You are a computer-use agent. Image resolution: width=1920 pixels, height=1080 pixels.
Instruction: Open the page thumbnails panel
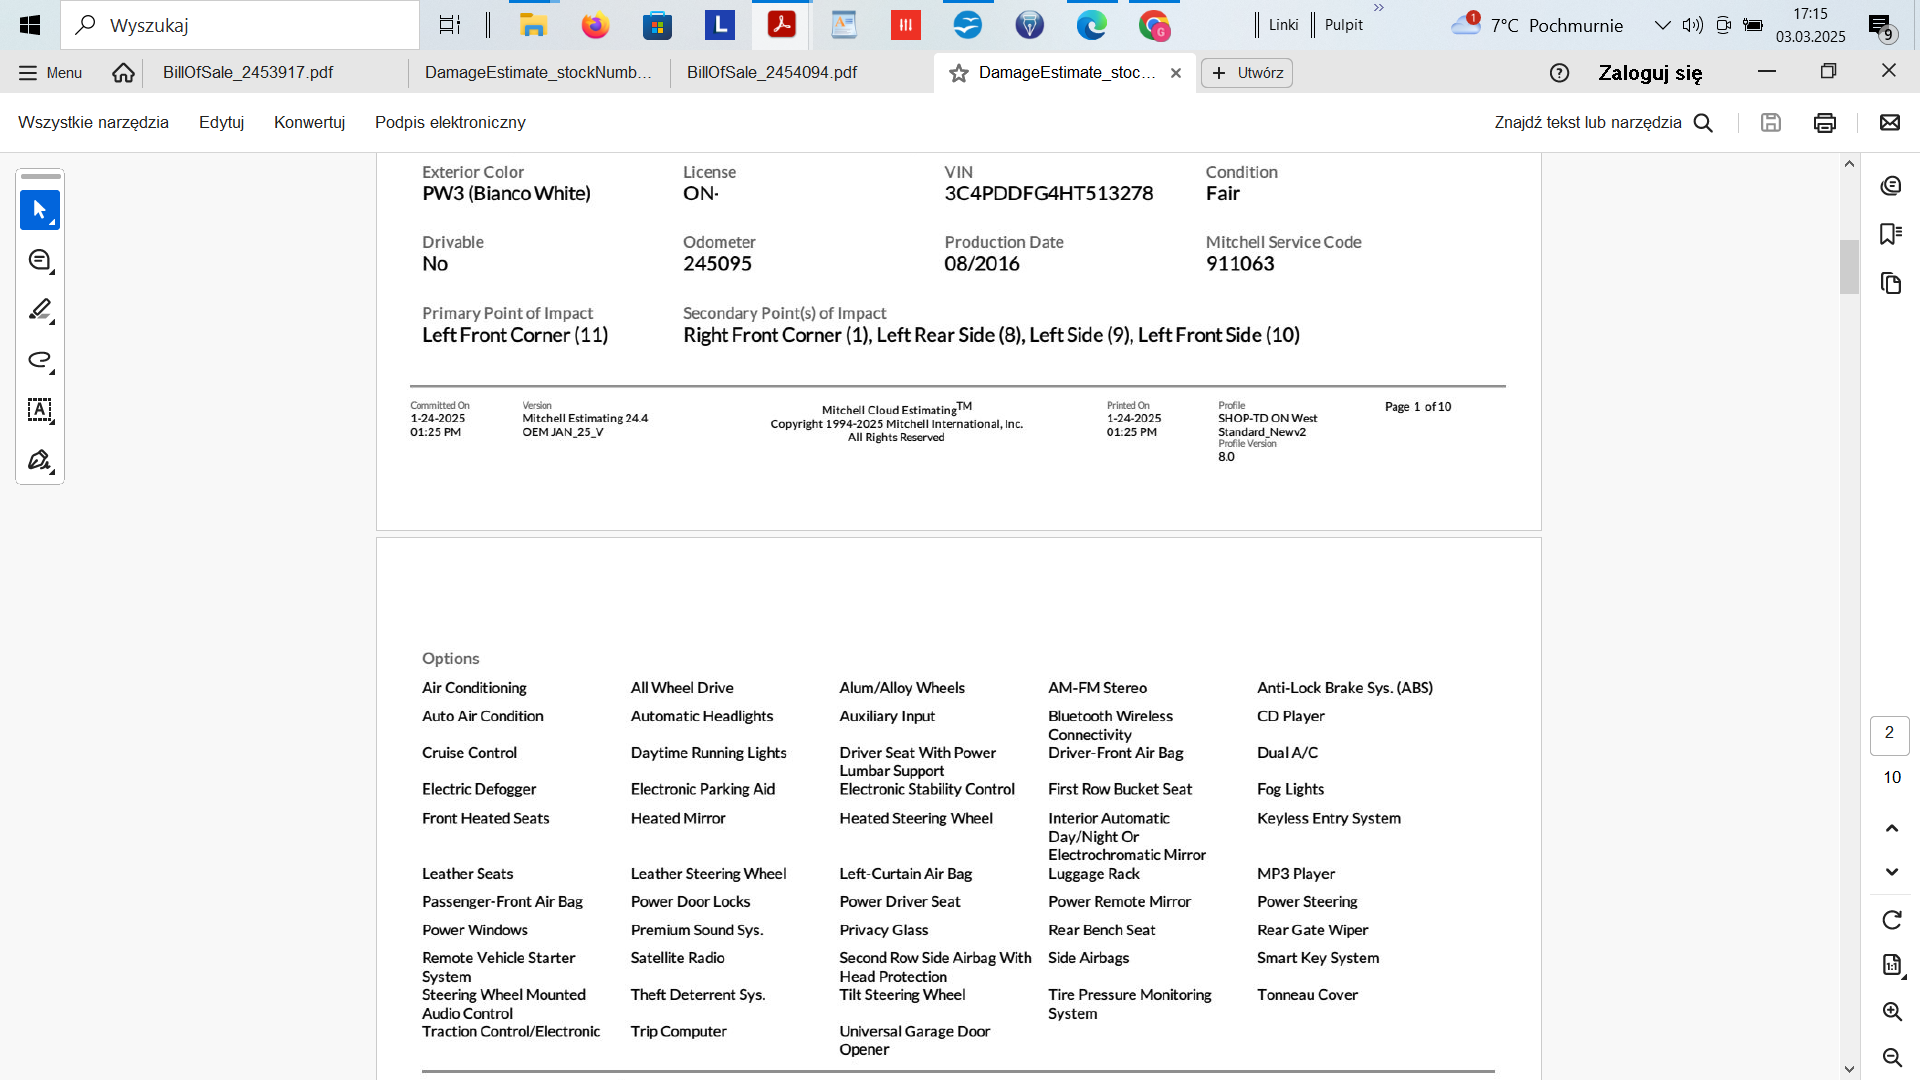coord(1890,283)
